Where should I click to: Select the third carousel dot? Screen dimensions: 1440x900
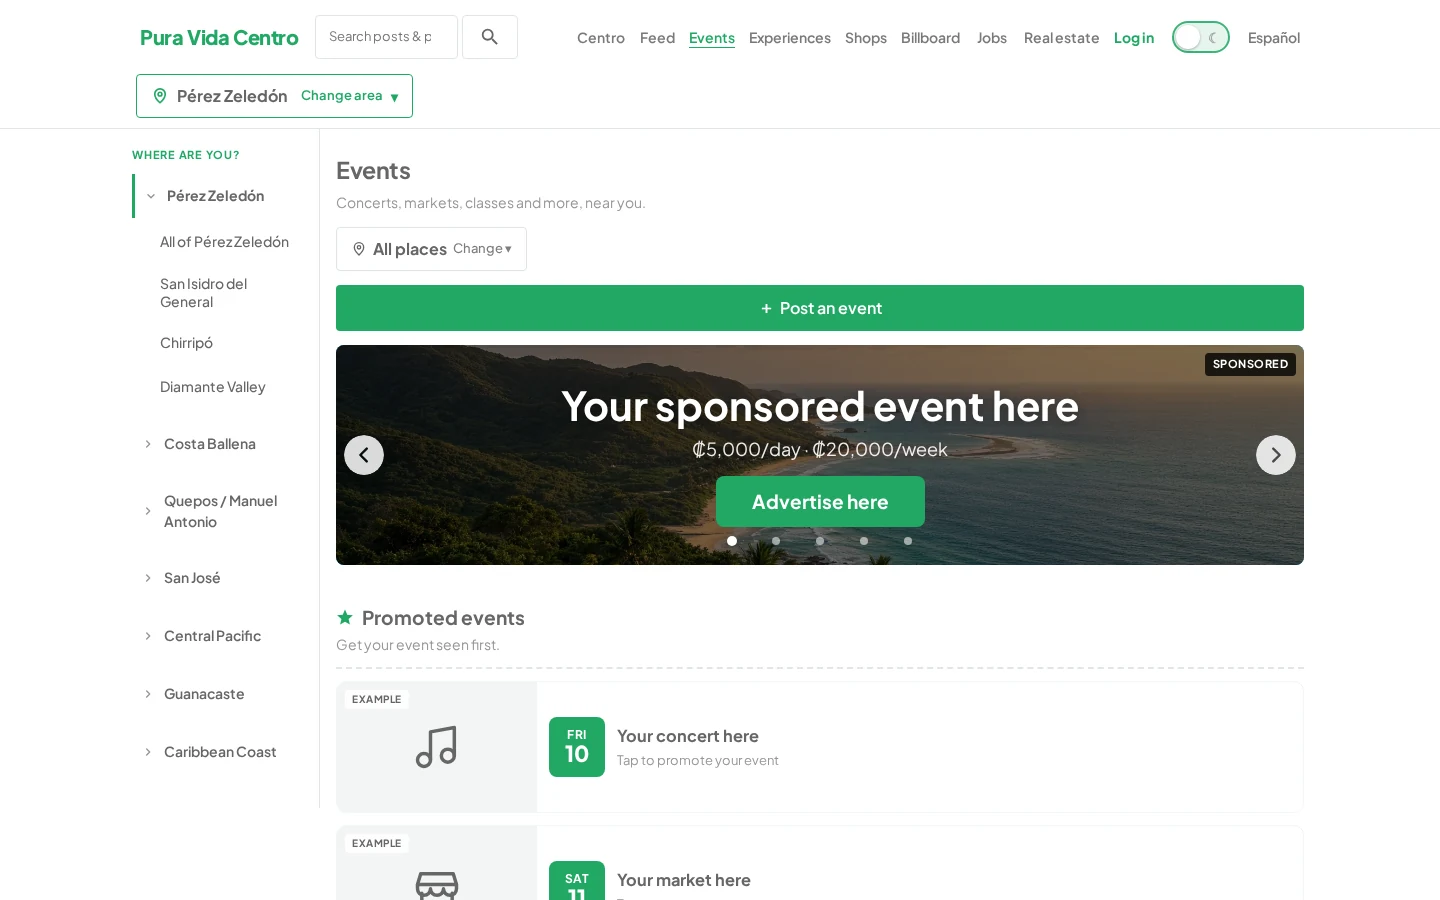pos(820,541)
